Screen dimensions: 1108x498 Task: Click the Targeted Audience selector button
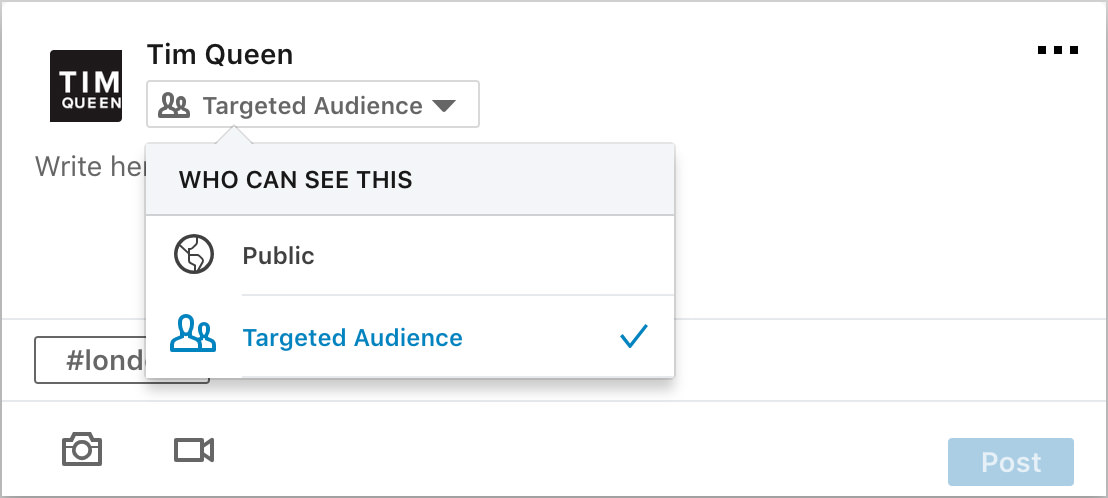tap(312, 105)
